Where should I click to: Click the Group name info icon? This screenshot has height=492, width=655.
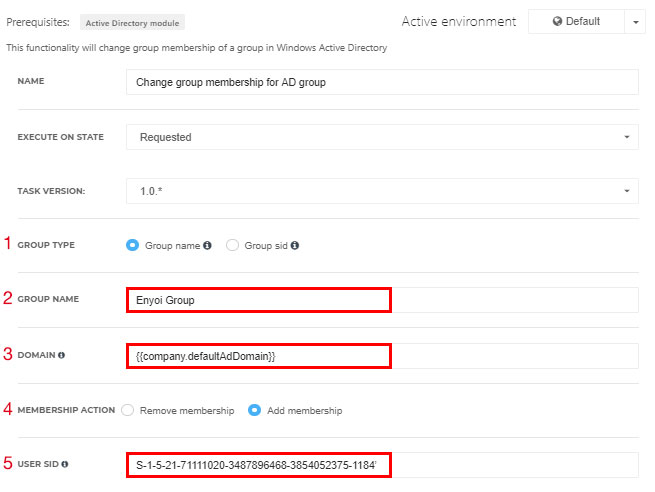point(207,246)
